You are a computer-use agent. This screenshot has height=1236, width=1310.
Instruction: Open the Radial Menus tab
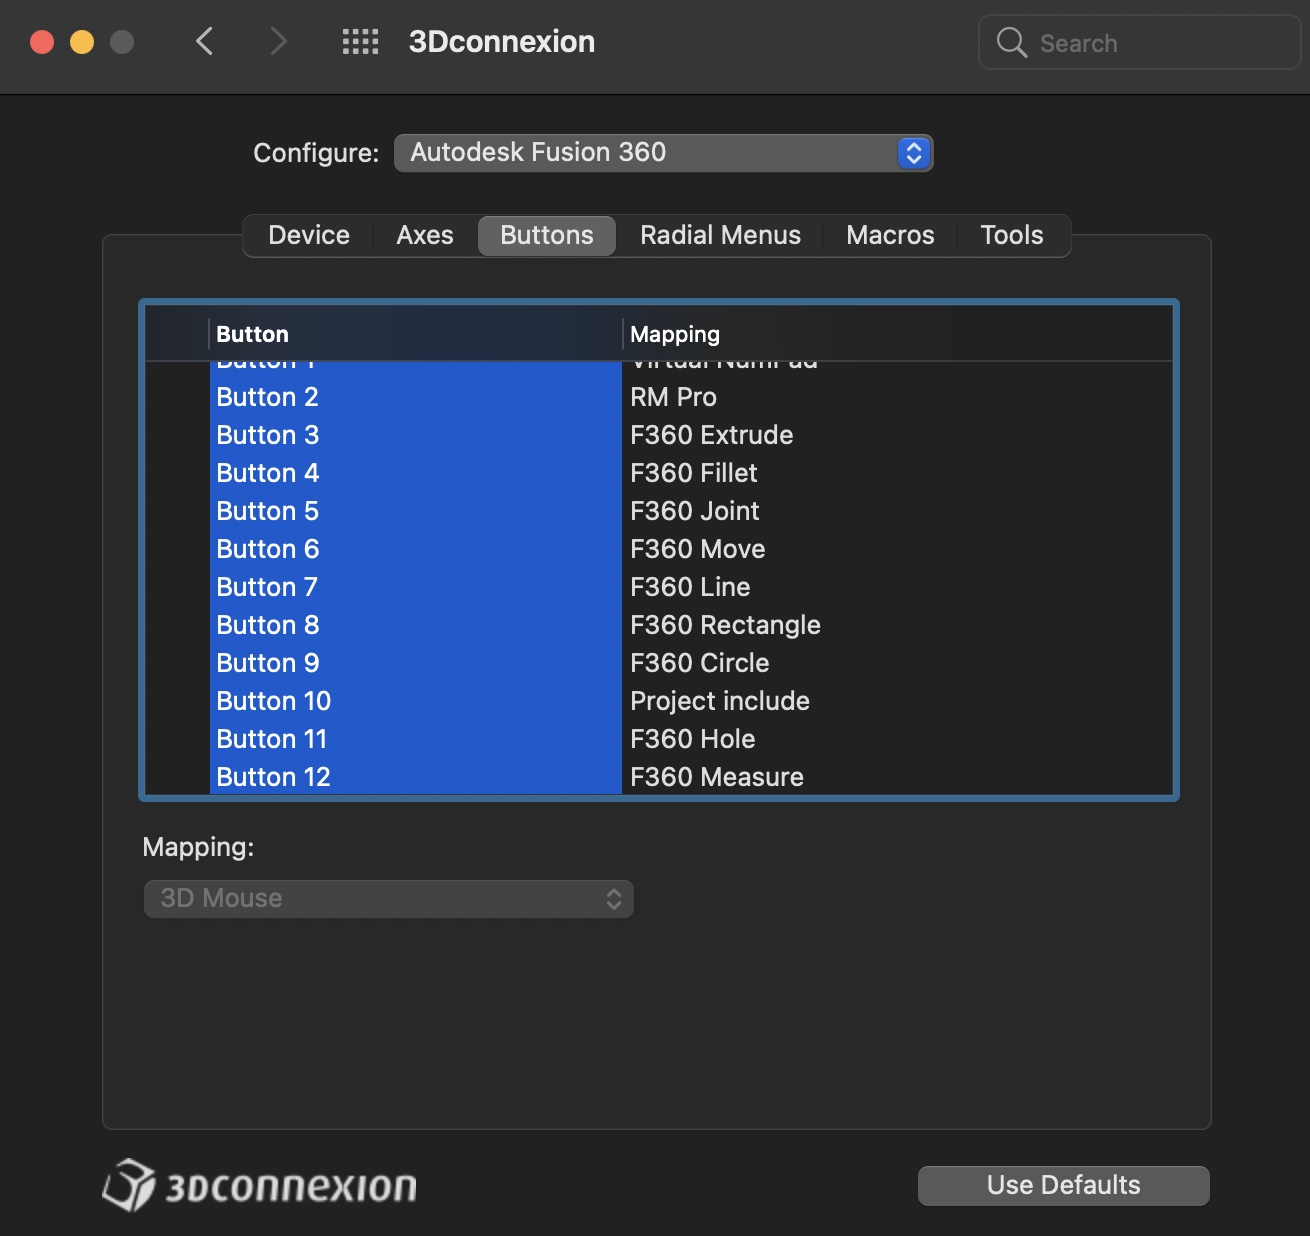720,235
